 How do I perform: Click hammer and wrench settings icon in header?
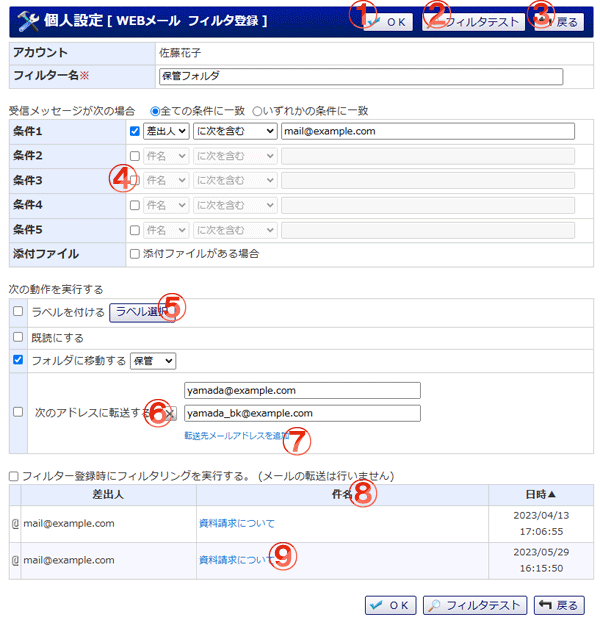[x=28, y=21]
